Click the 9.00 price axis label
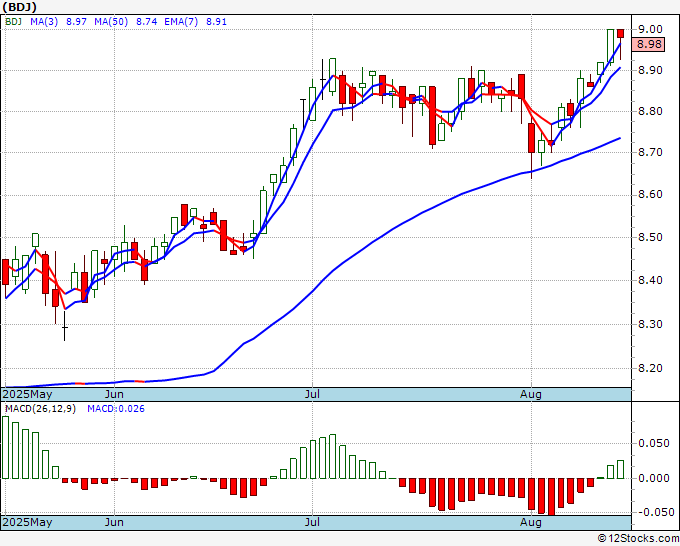The width and height of the screenshot is (680, 546). (650, 29)
